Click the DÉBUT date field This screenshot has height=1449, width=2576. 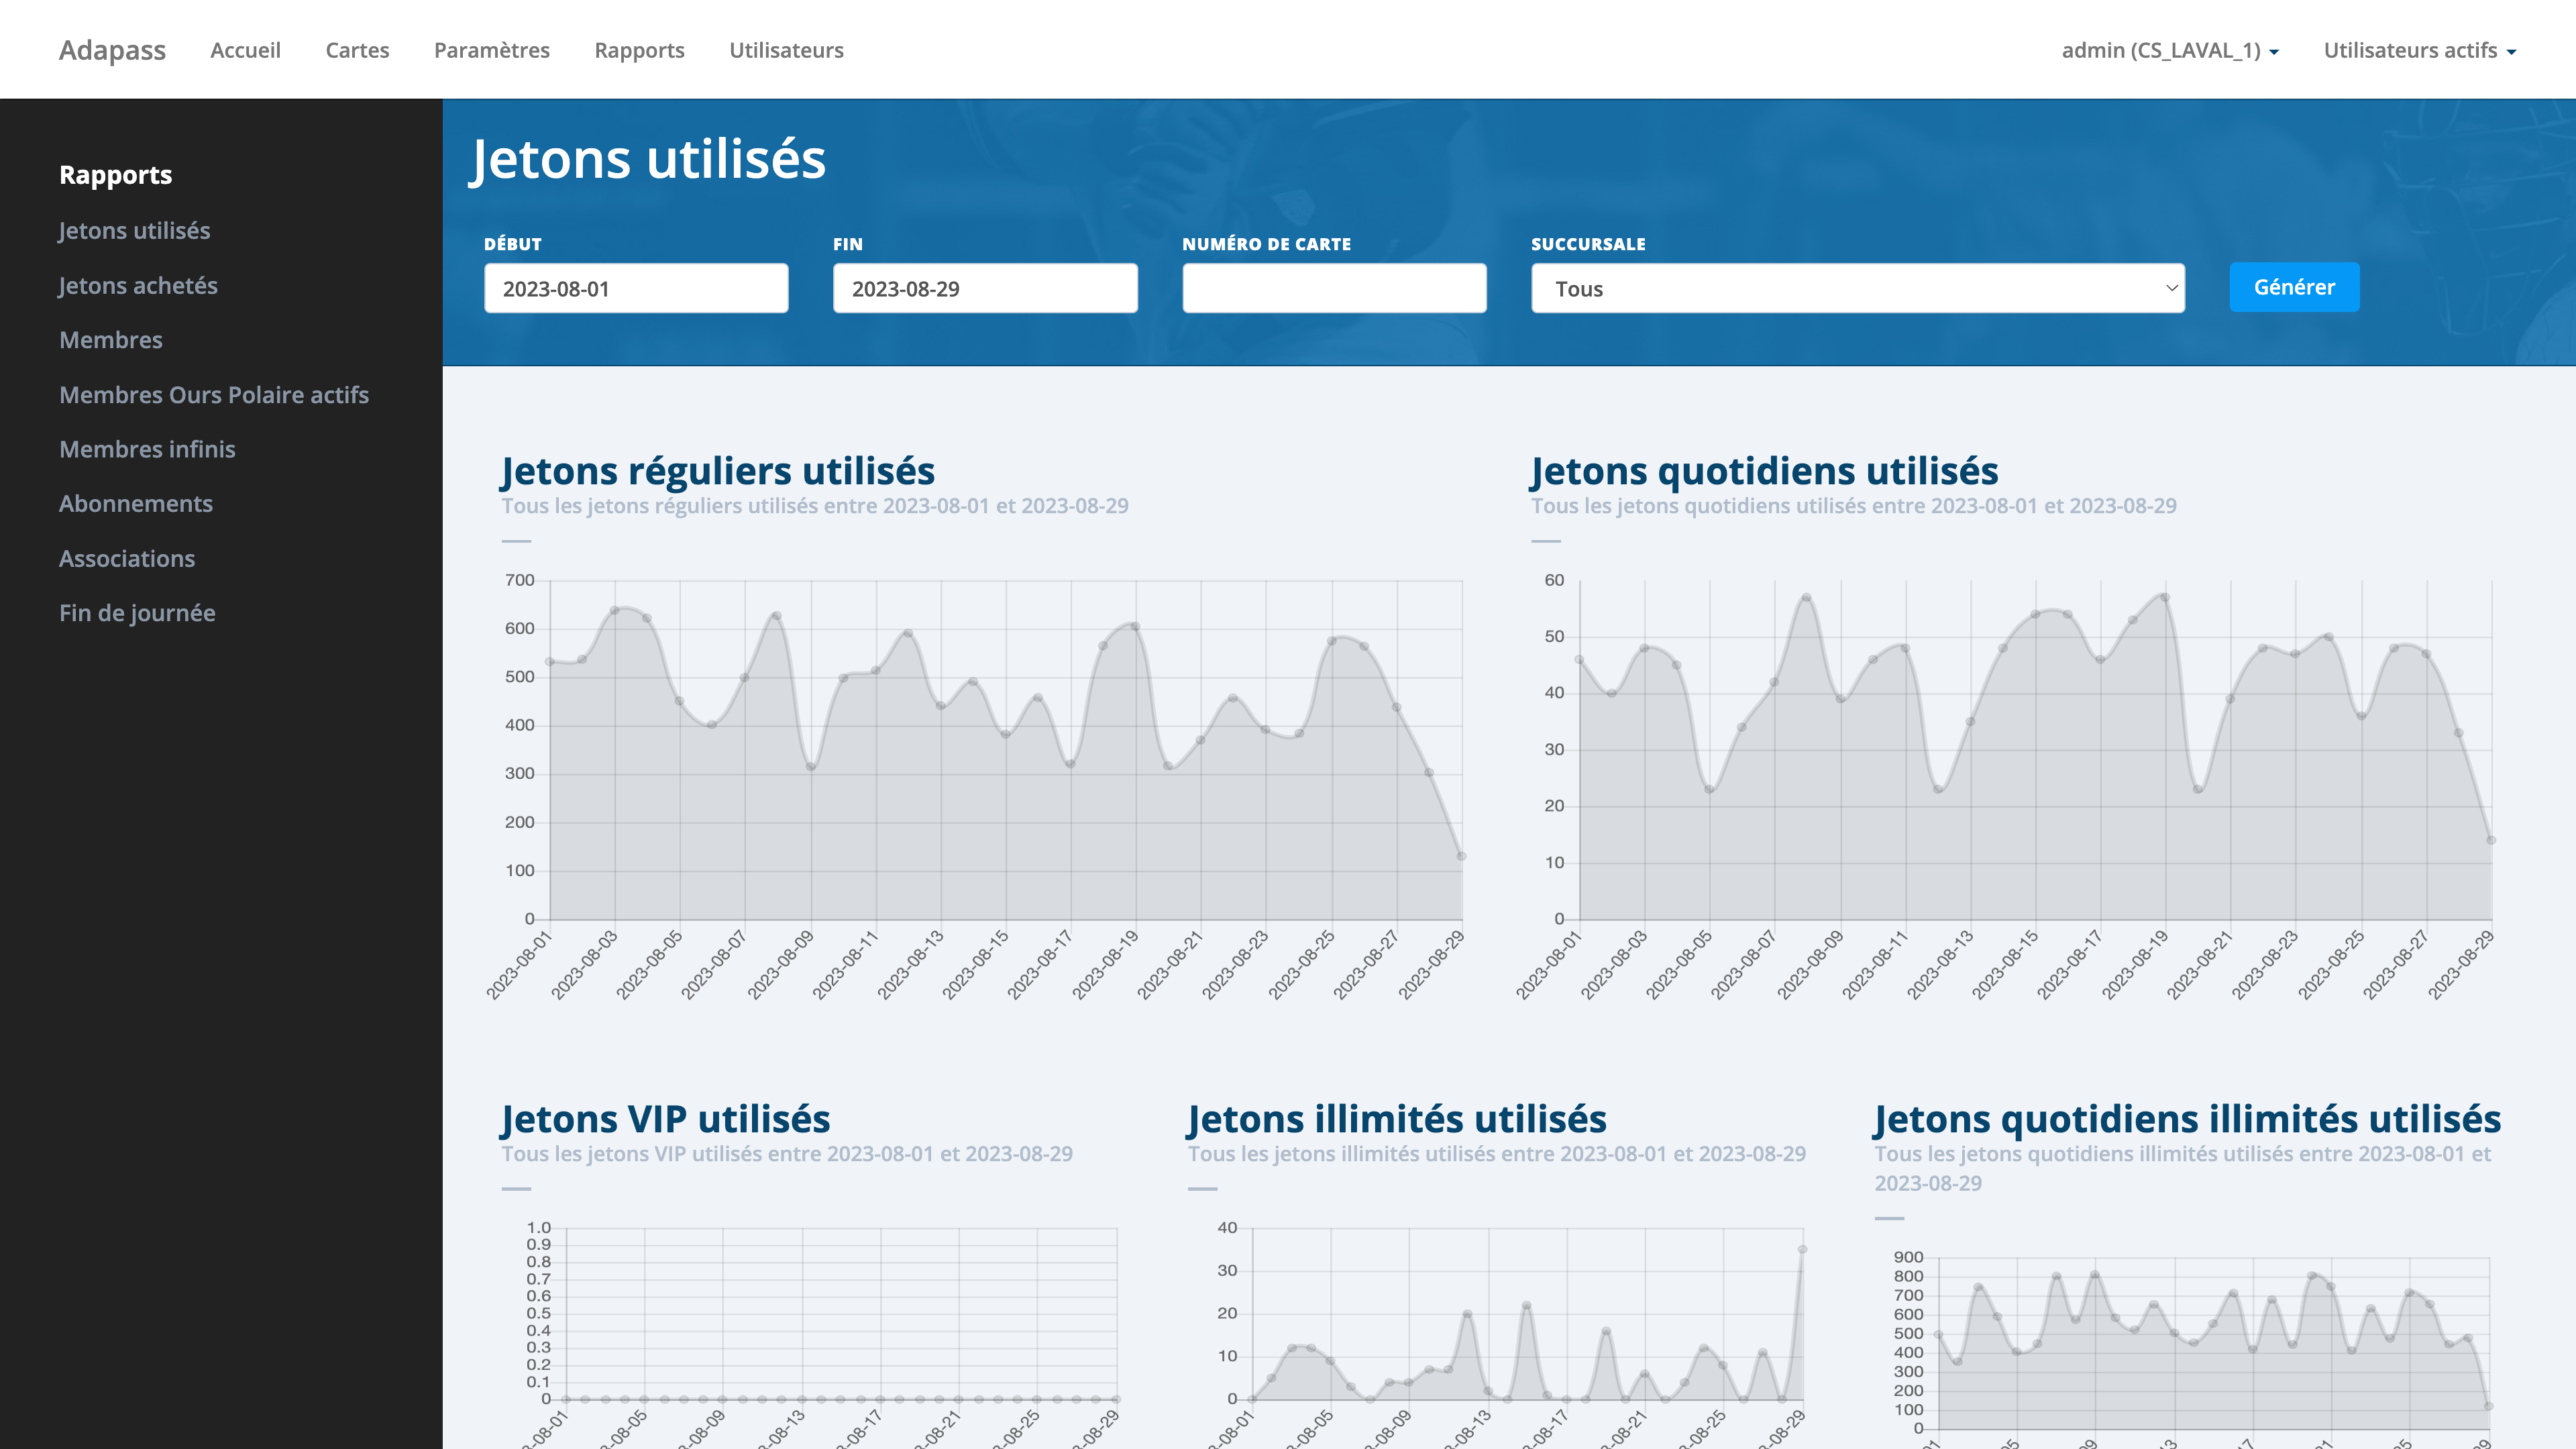coord(636,288)
